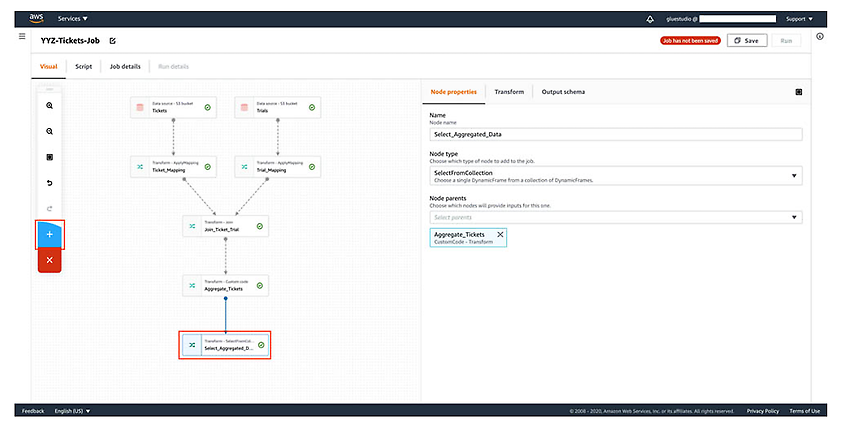
Task: Open the Privacy Policy link
Action: (x=762, y=411)
